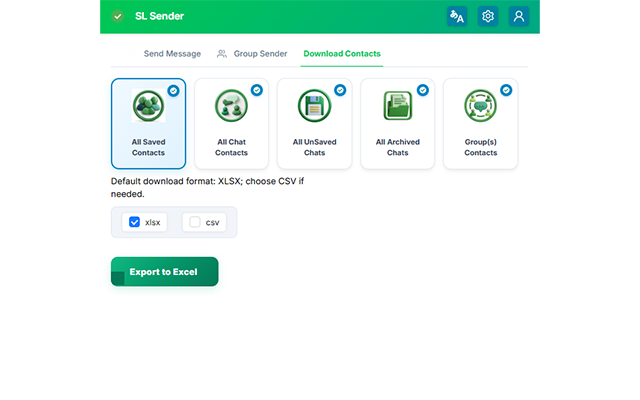Screen dimensions: 640x400
Task: Switch to the Group Sender tab
Action: point(260,53)
